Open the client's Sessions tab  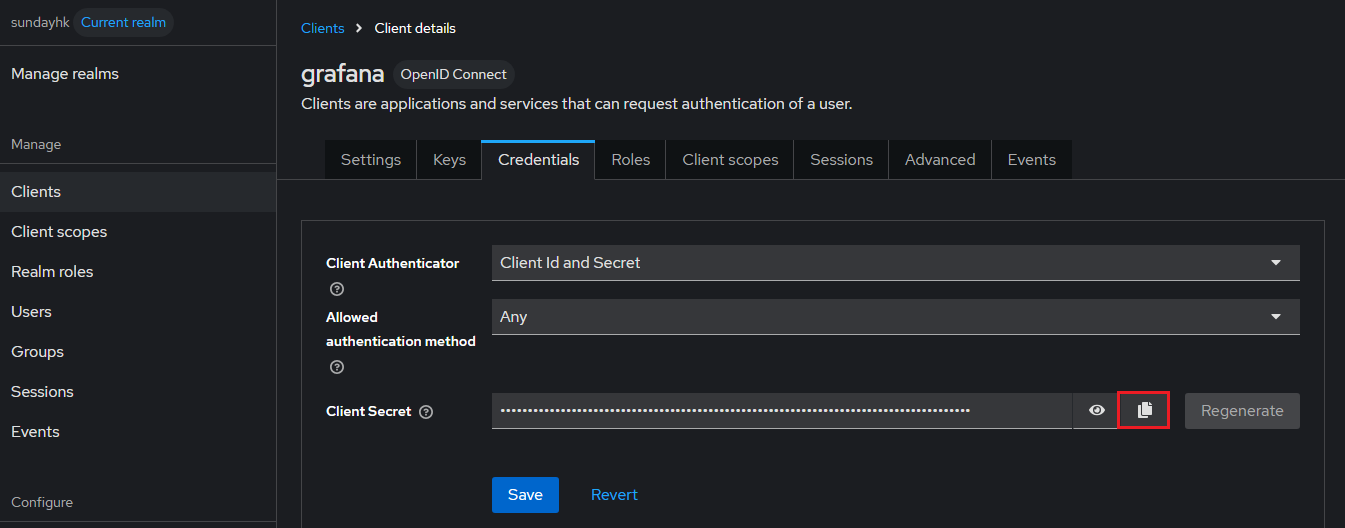(x=841, y=160)
